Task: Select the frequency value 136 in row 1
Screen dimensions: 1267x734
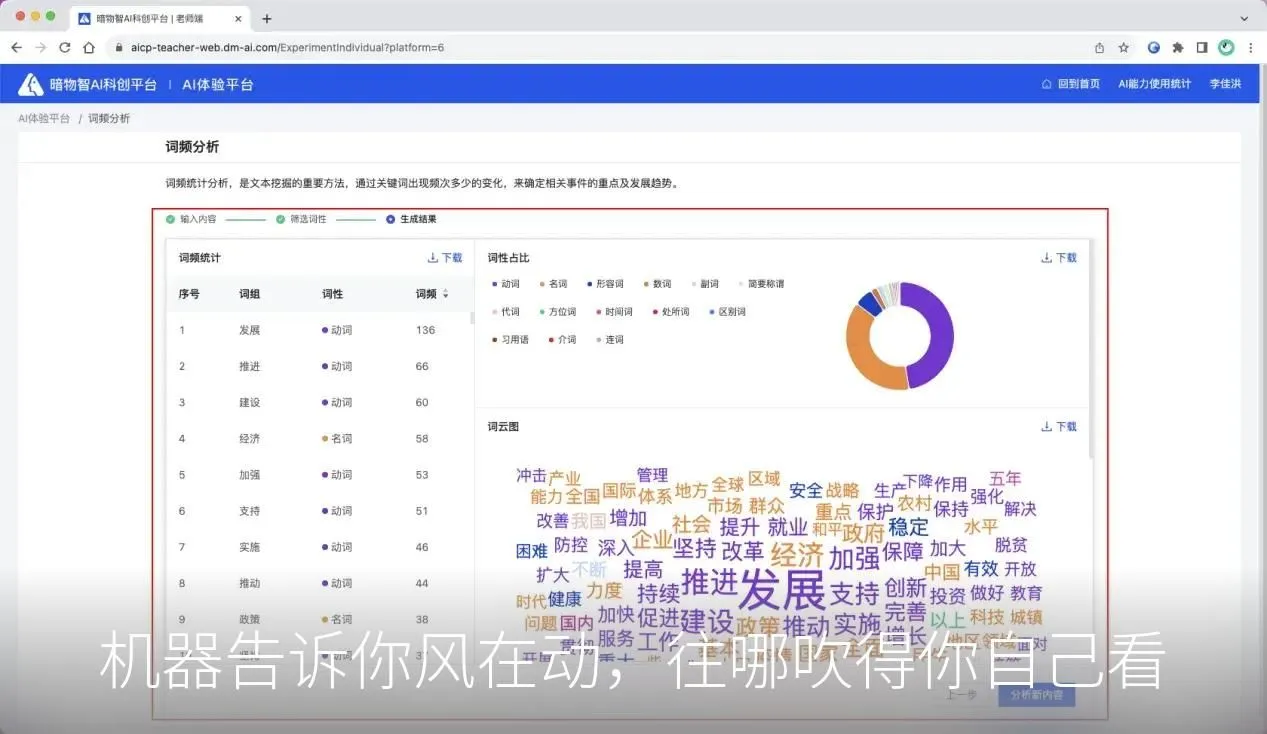Action: (426, 330)
